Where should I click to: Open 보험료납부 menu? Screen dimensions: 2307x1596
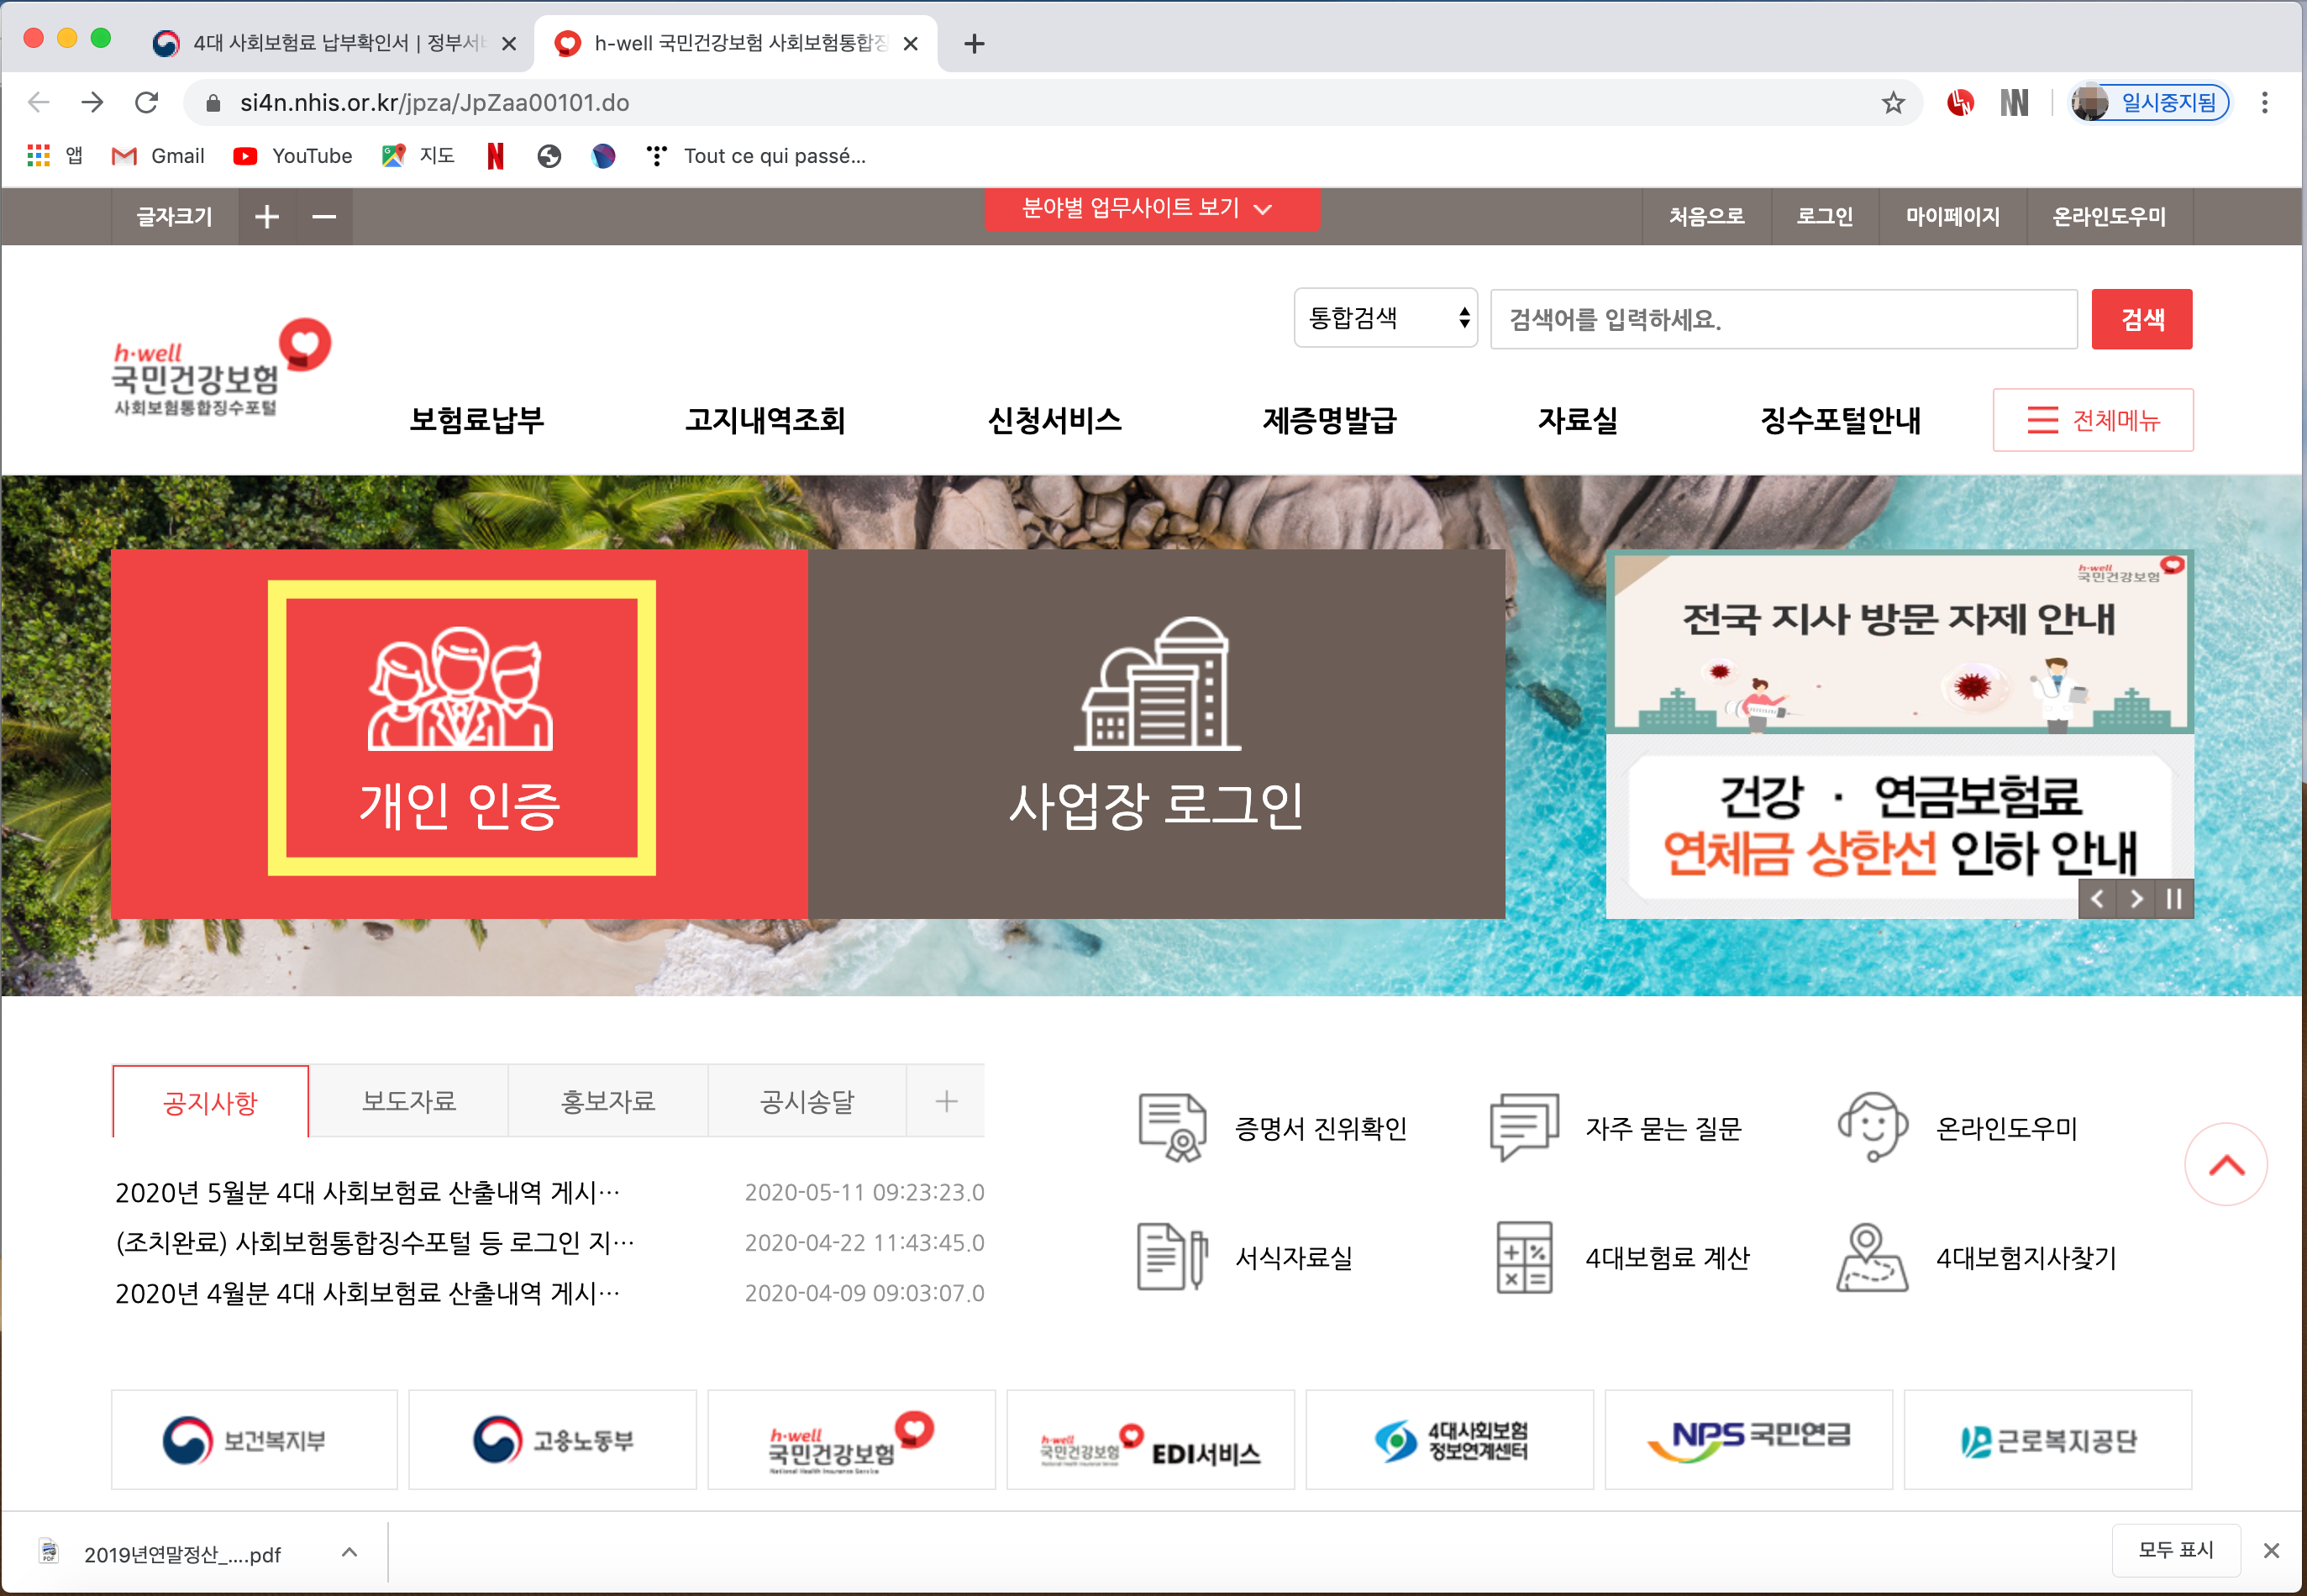[x=476, y=420]
